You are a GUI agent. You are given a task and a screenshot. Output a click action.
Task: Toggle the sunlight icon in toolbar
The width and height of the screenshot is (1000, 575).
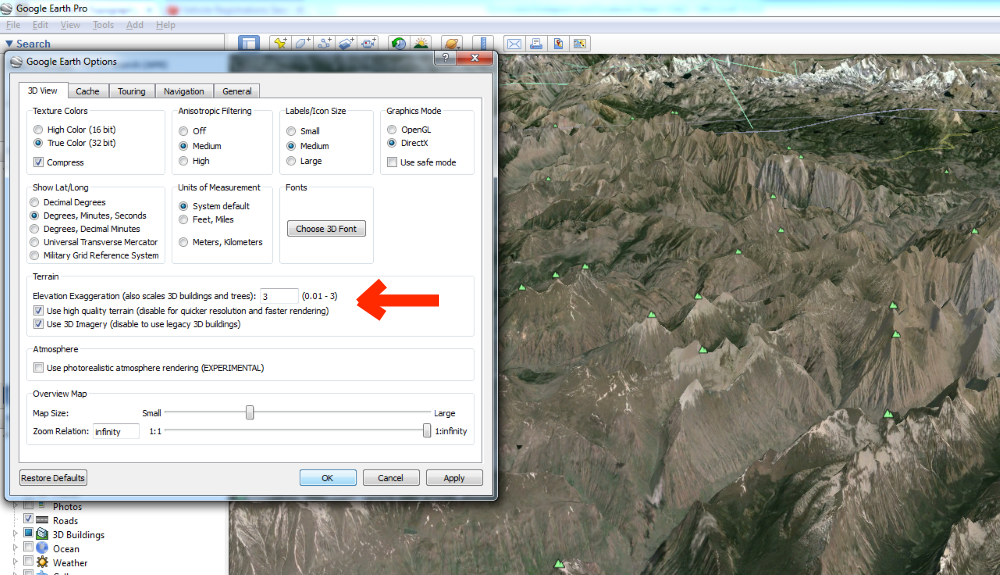pyautogui.click(x=421, y=43)
